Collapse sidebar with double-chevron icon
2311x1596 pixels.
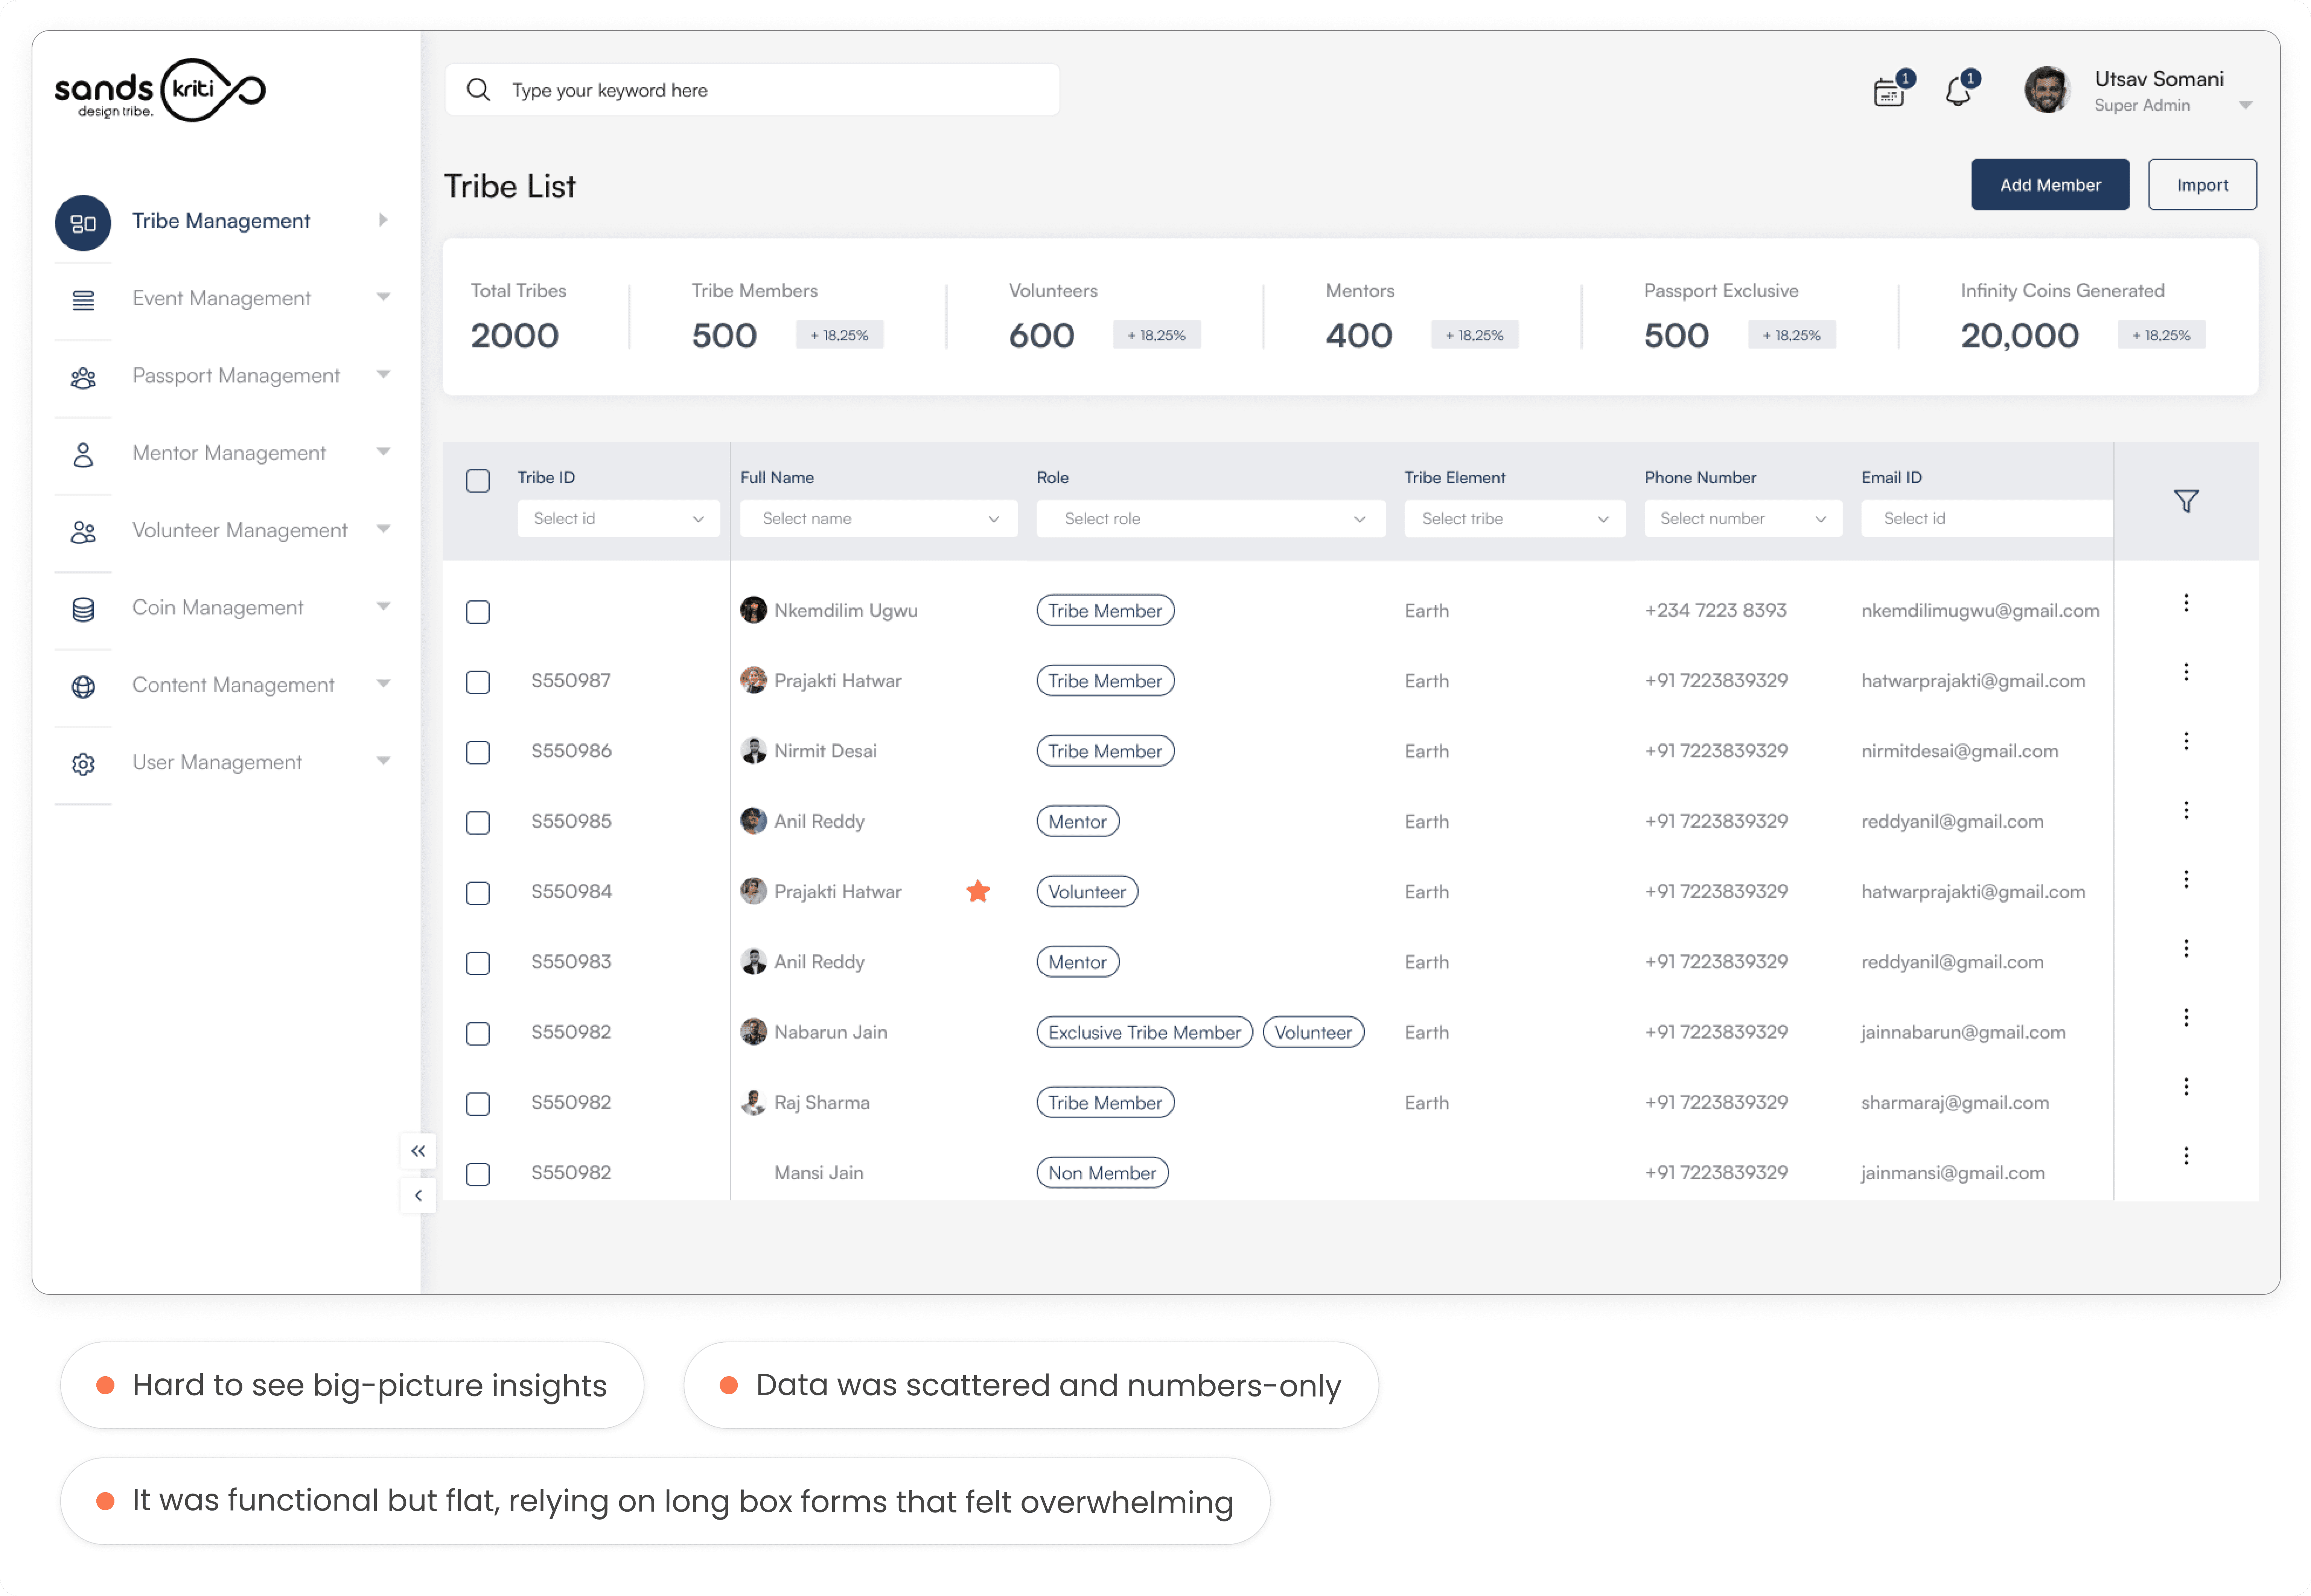point(418,1151)
